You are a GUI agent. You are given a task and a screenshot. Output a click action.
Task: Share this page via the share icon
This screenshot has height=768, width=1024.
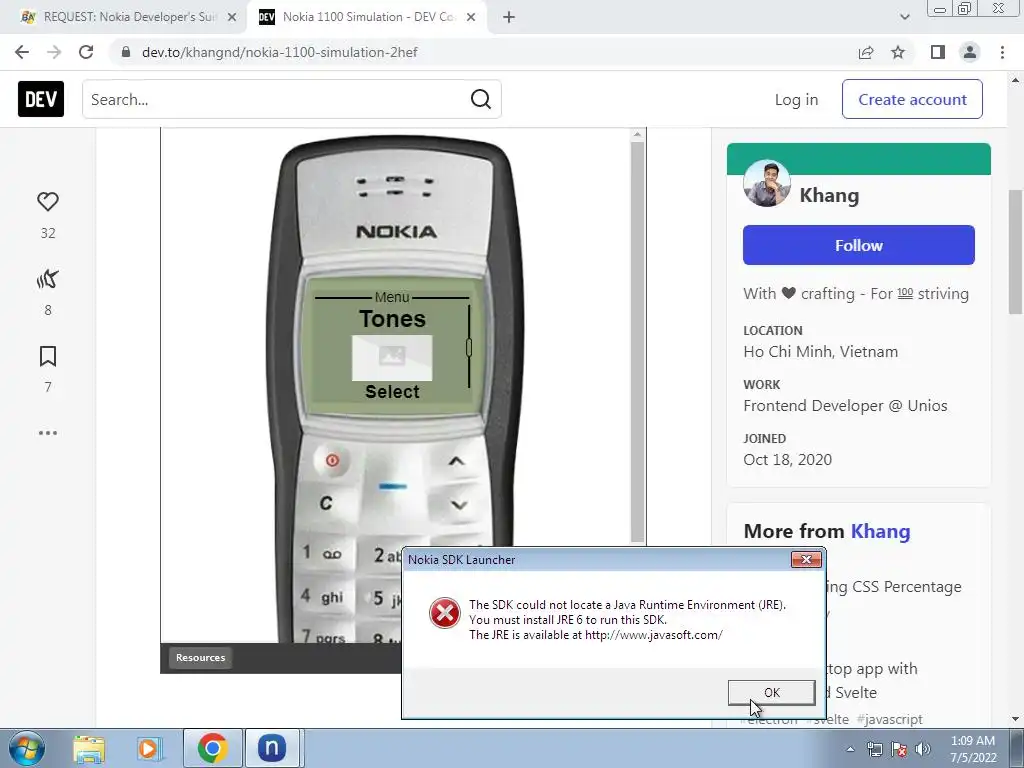pos(866,52)
